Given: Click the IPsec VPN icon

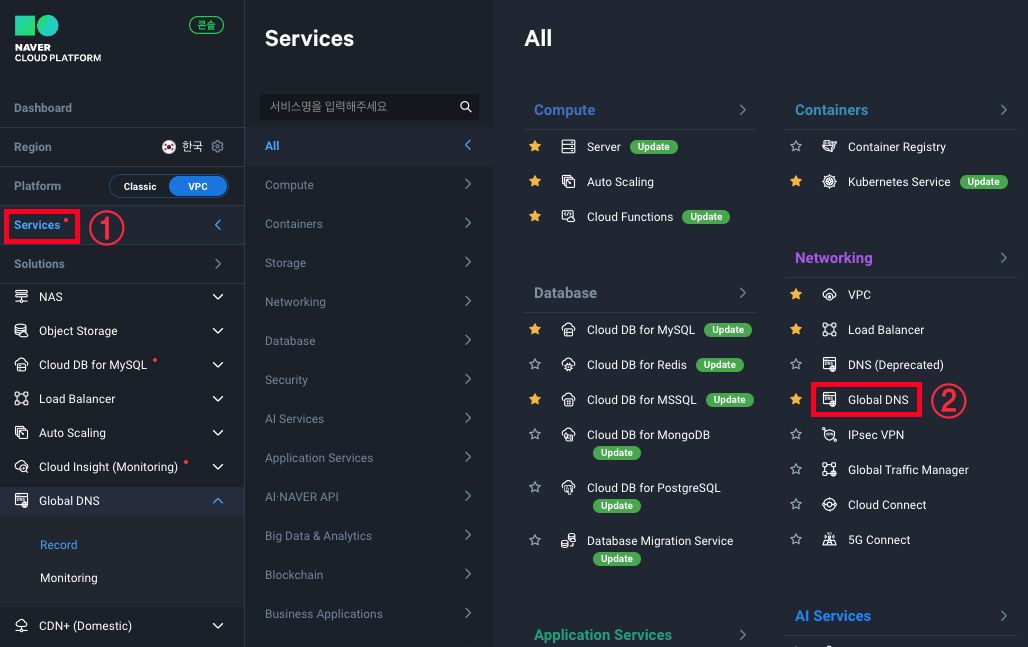Looking at the screenshot, I should (x=829, y=434).
